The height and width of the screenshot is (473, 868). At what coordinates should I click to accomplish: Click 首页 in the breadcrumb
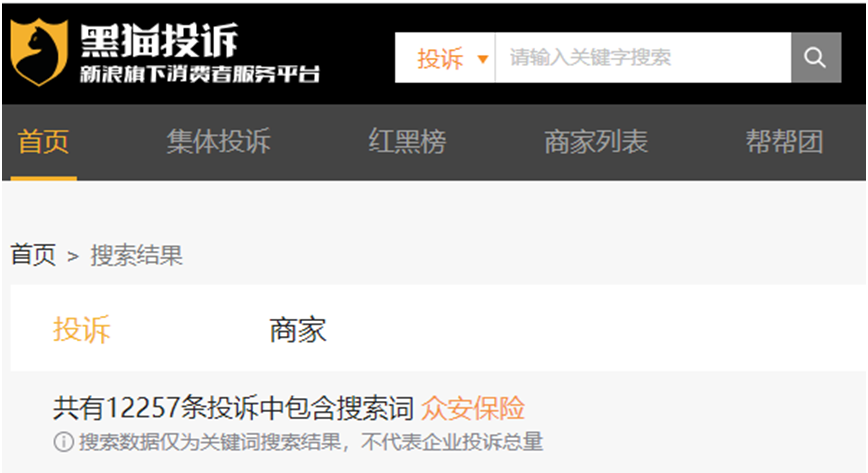click(33, 255)
